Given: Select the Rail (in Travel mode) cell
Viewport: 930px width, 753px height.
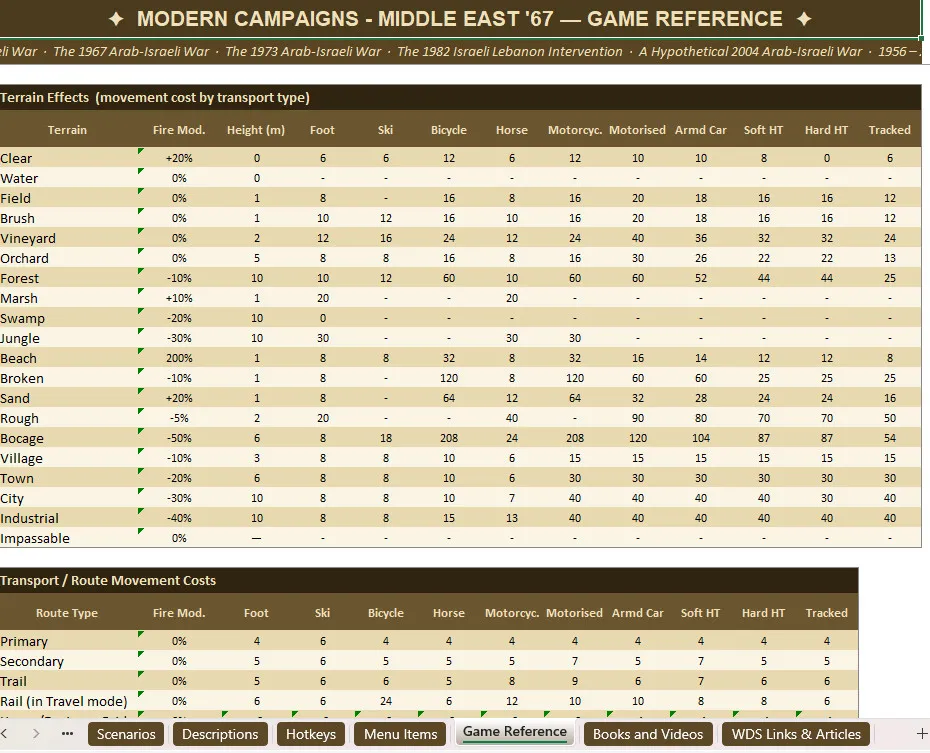Looking at the screenshot, I should click(x=69, y=701).
